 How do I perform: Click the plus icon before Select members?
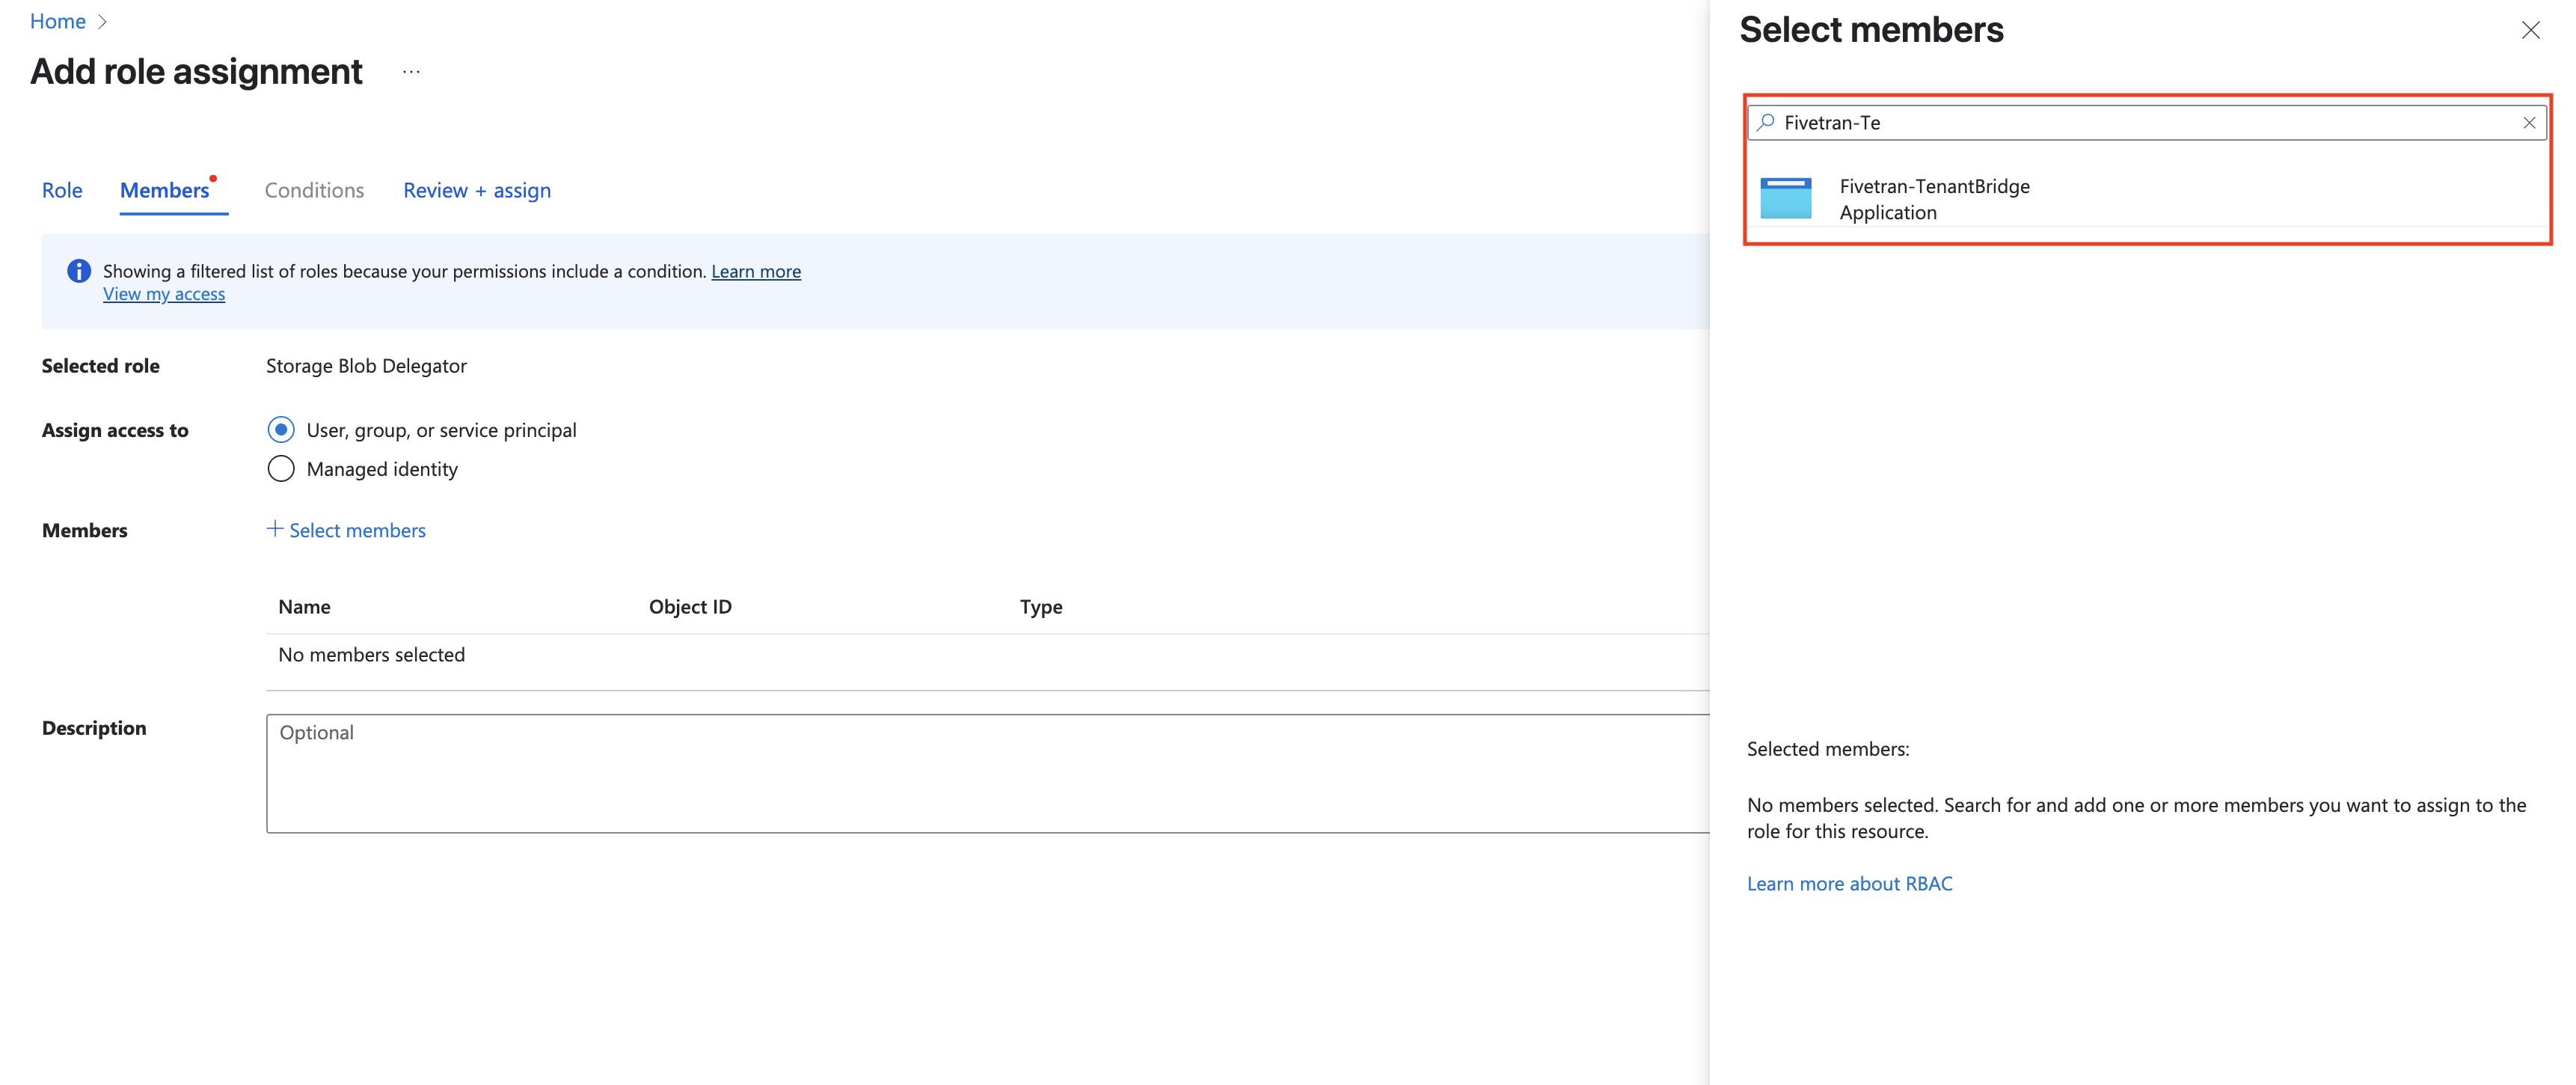point(275,529)
